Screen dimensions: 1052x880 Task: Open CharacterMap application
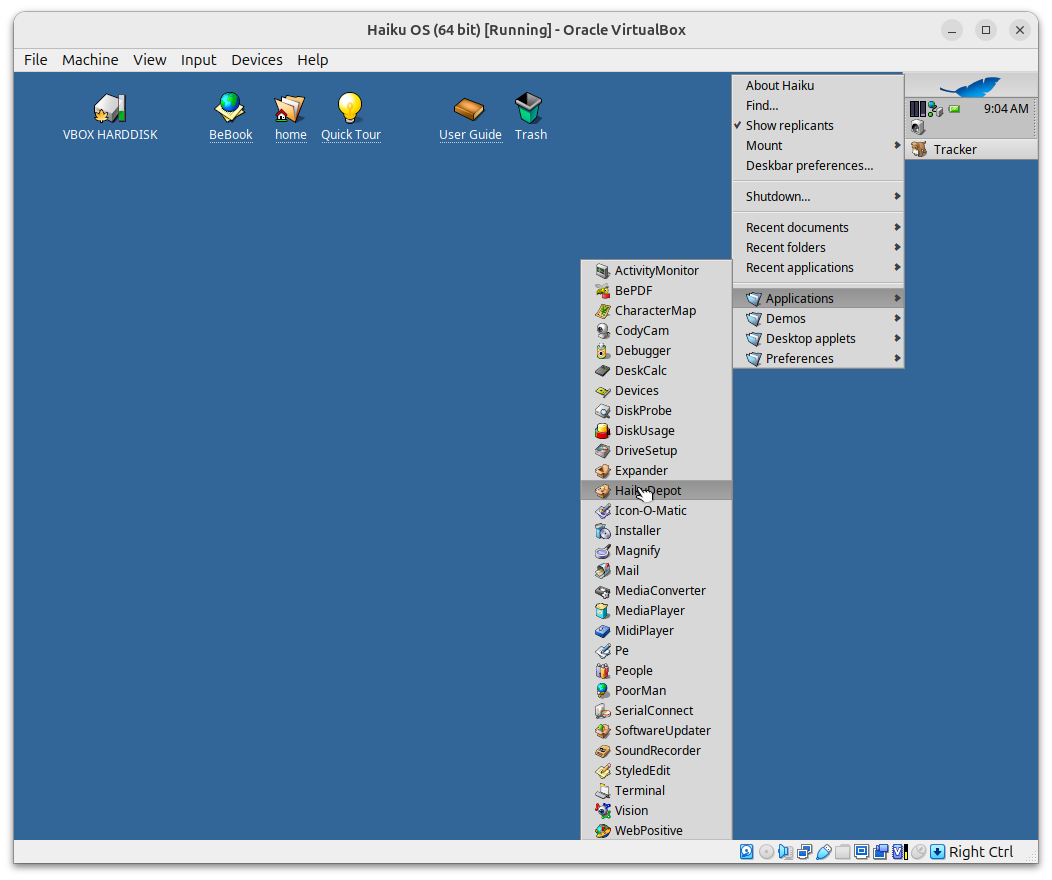[656, 311]
